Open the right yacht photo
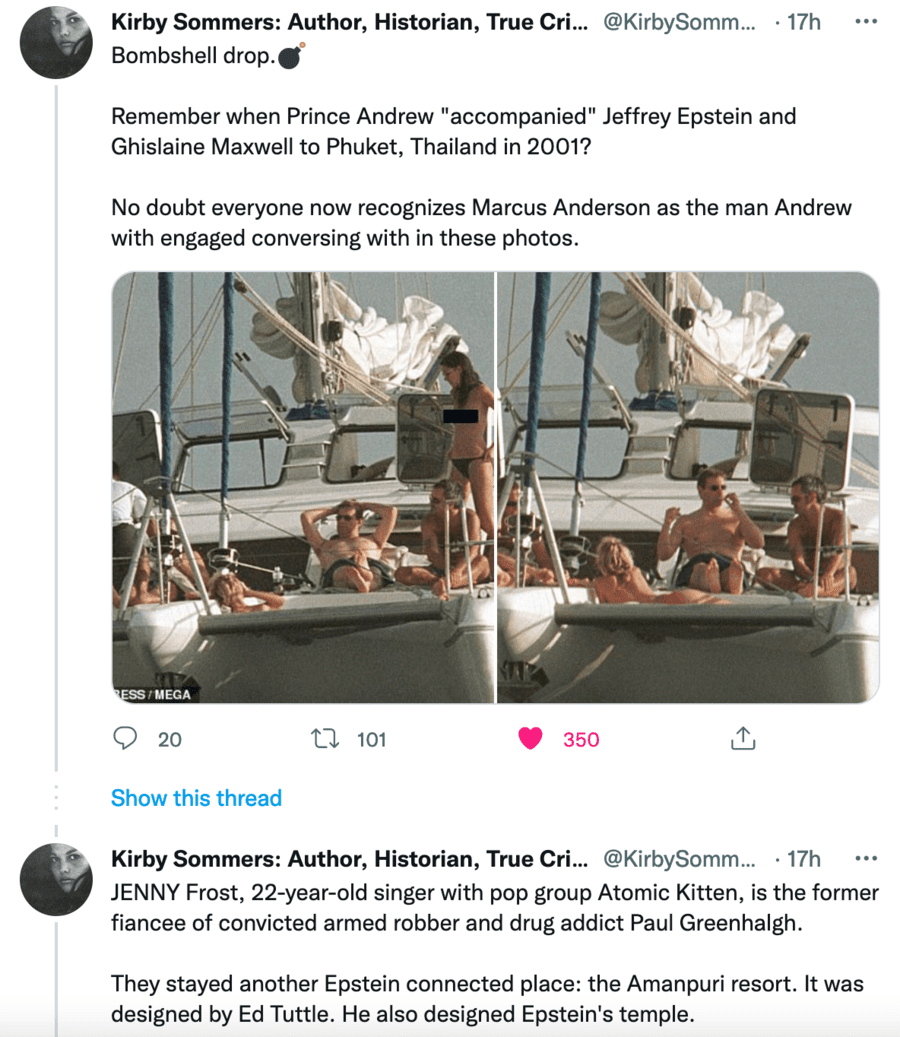 point(688,487)
